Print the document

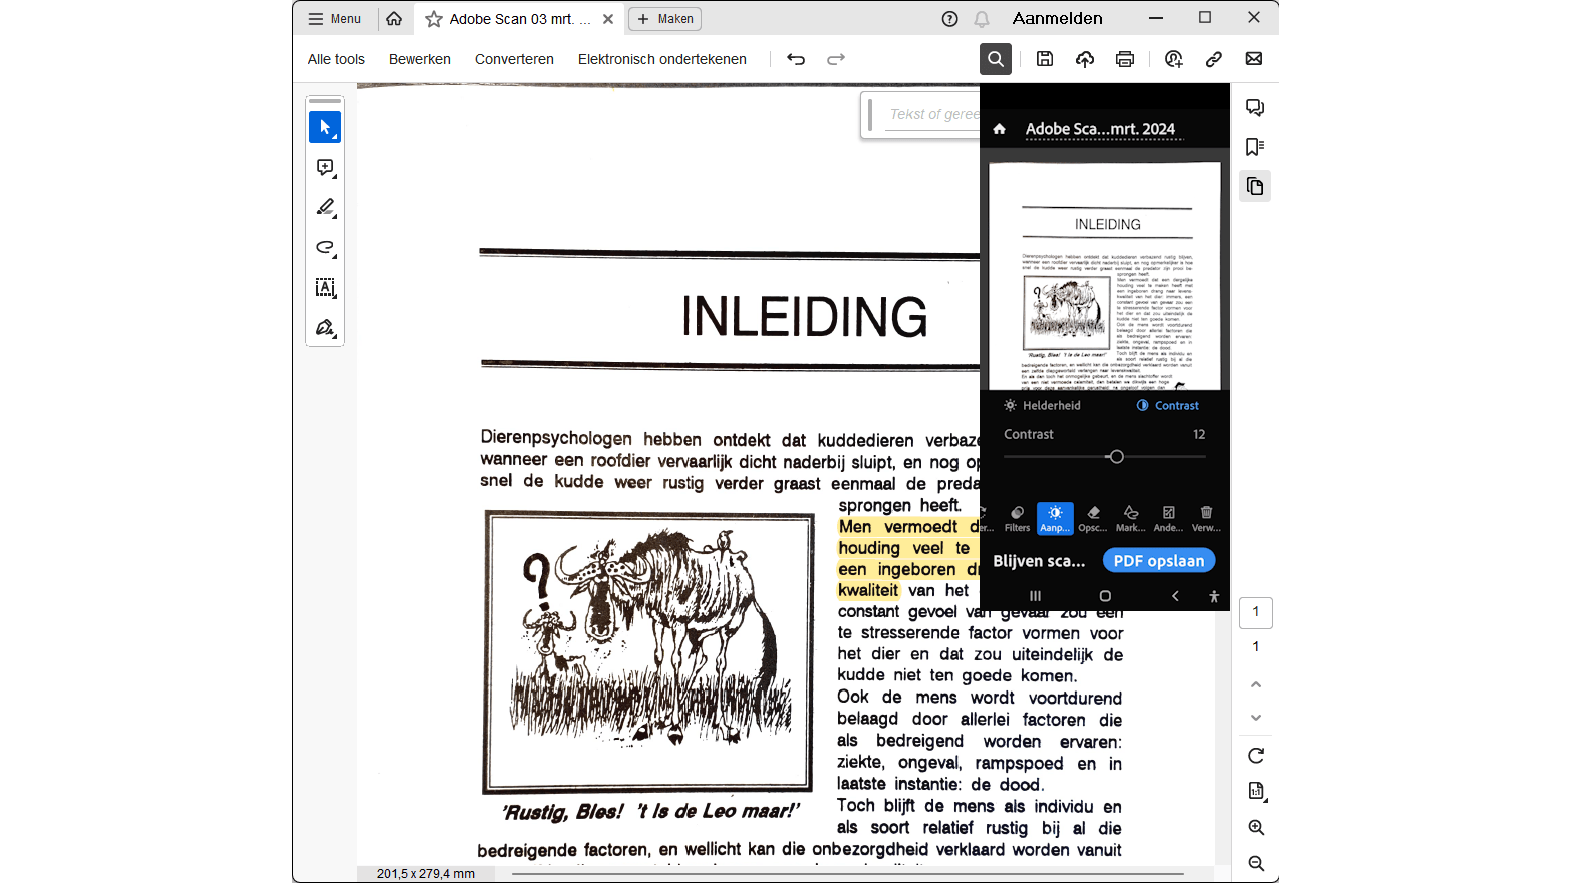(1125, 59)
